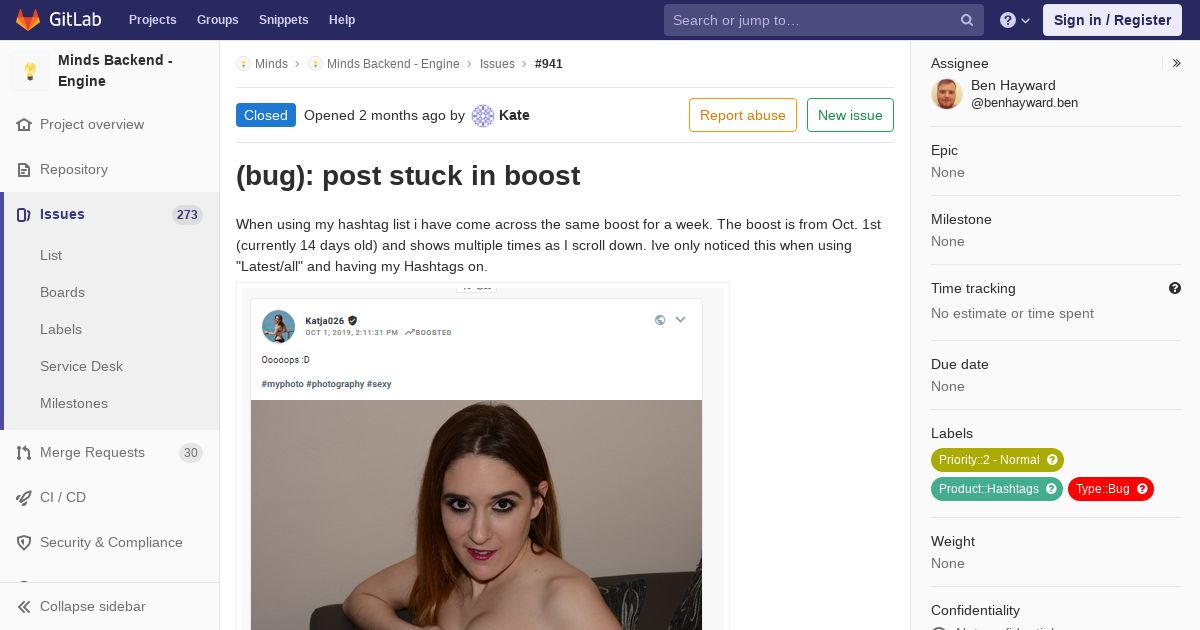
Task: Click the CI / CD rocket icon
Action: click(24, 498)
